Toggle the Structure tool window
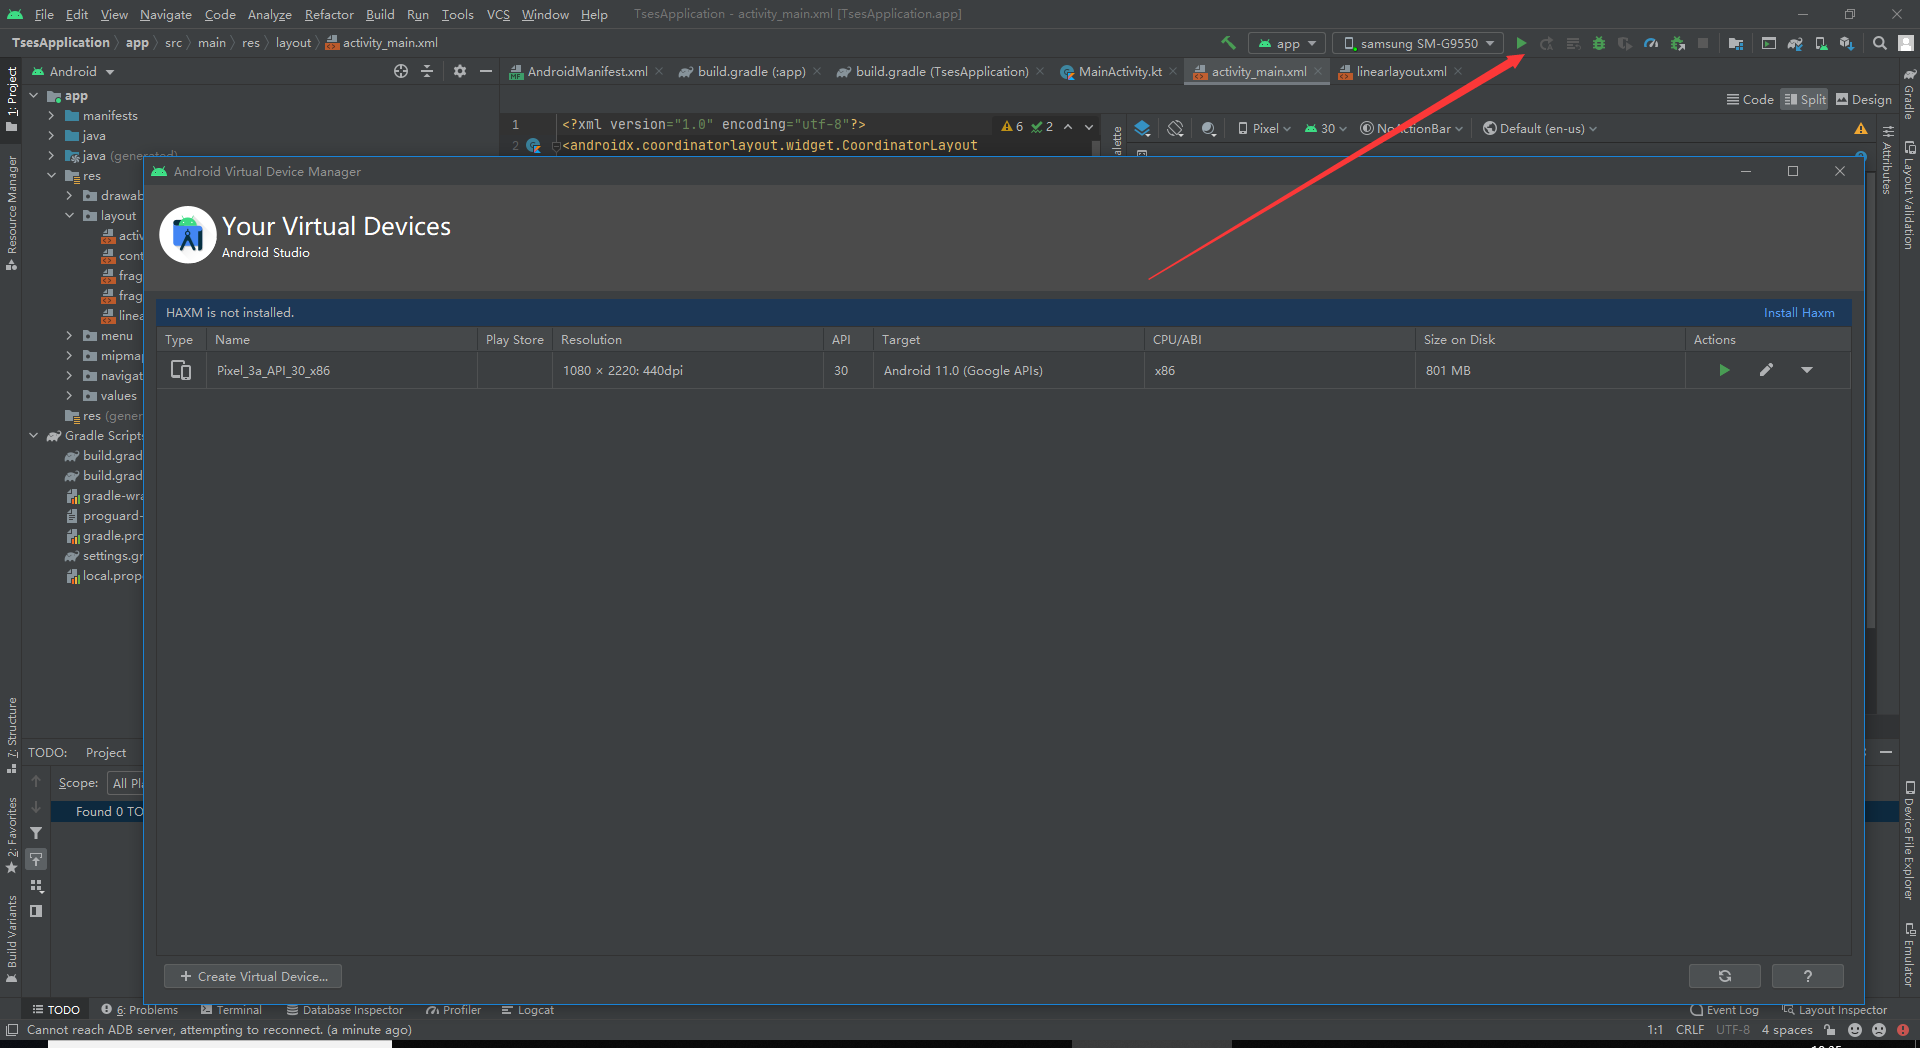 click(12, 734)
